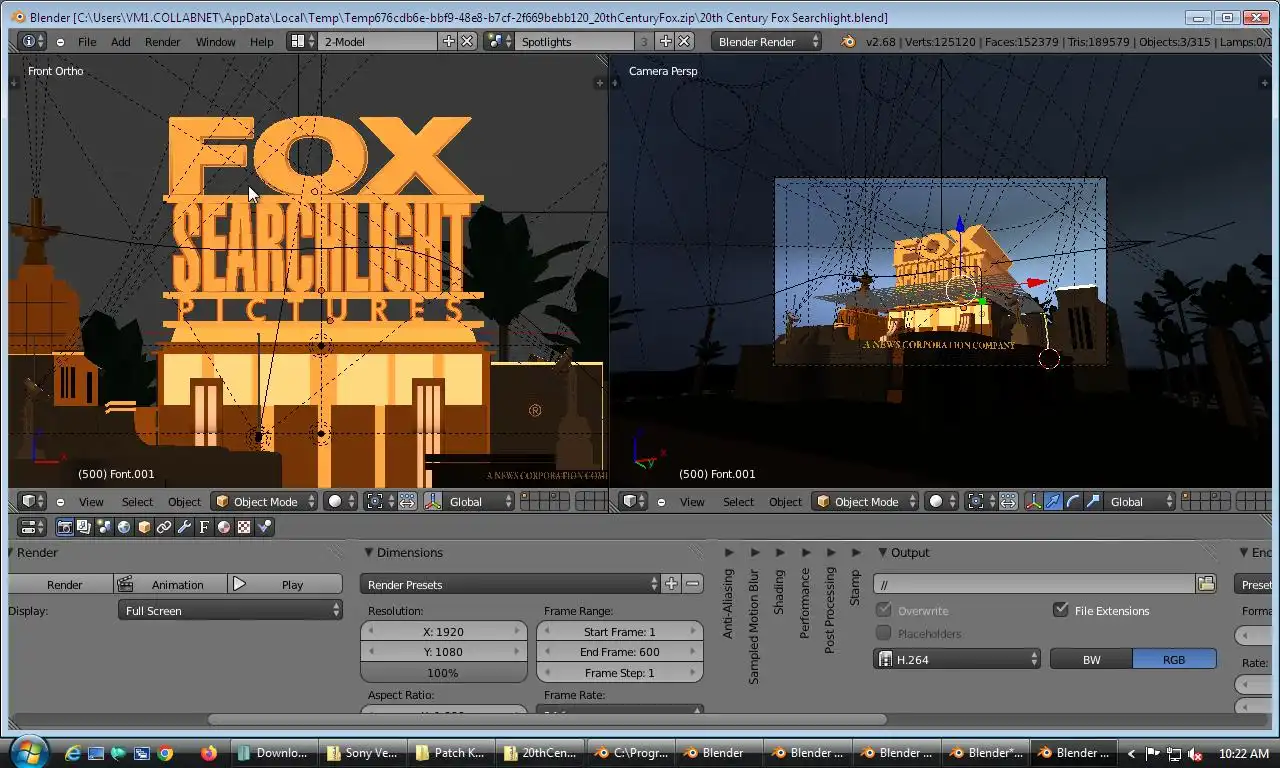1280x768 pixels.
Task: Click the Blender logo in info header
Action: (x=849, y=41)
